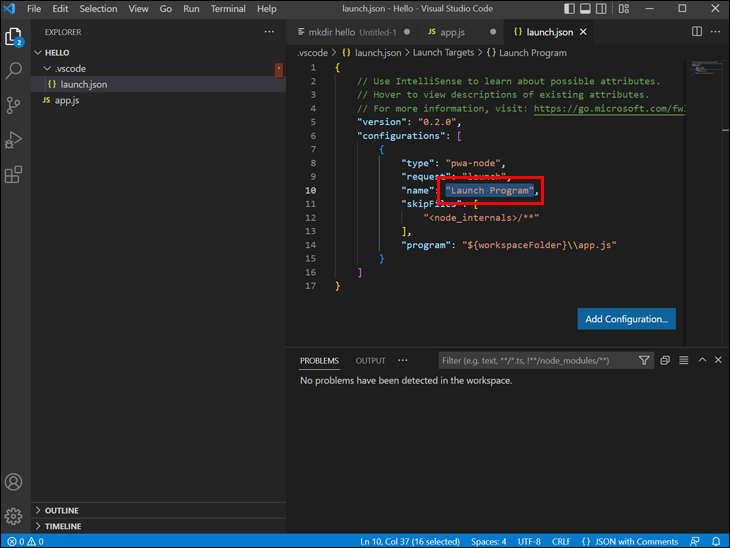Click the Split Editor Right icon
This screenshot has width=730, height=548.
coord(697,32)
